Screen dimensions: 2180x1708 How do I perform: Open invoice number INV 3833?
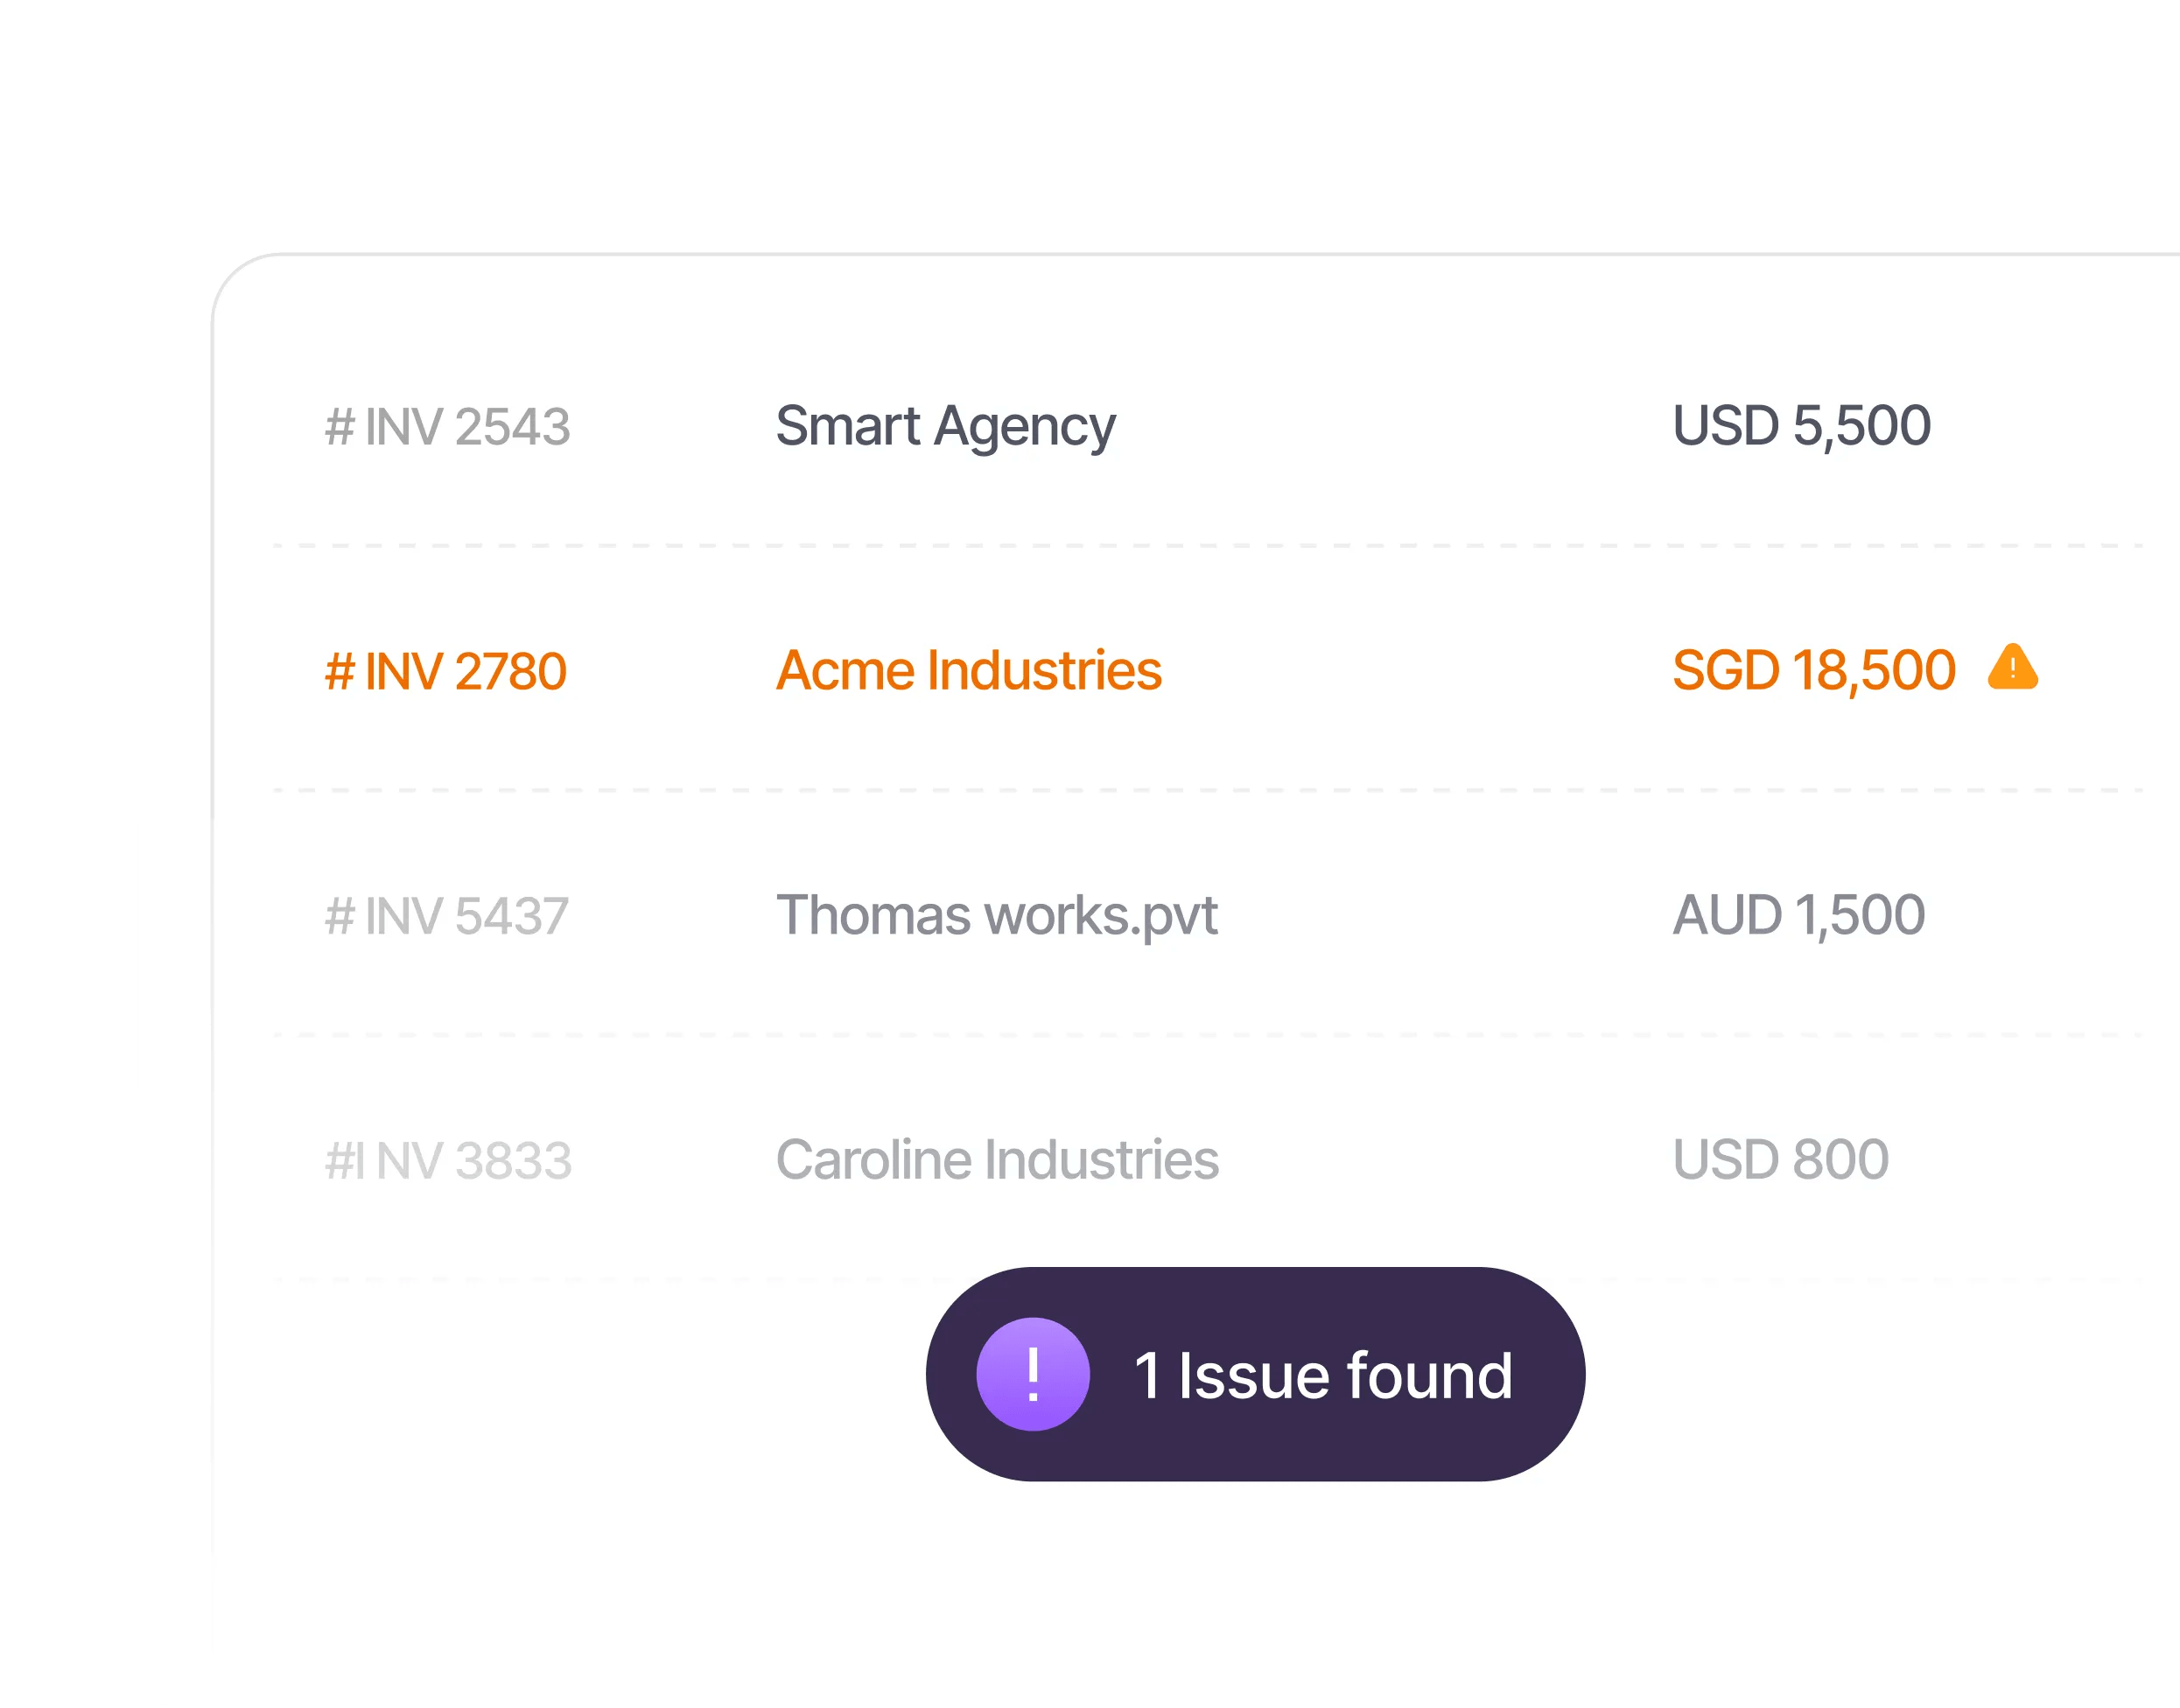click(448, 1161)
